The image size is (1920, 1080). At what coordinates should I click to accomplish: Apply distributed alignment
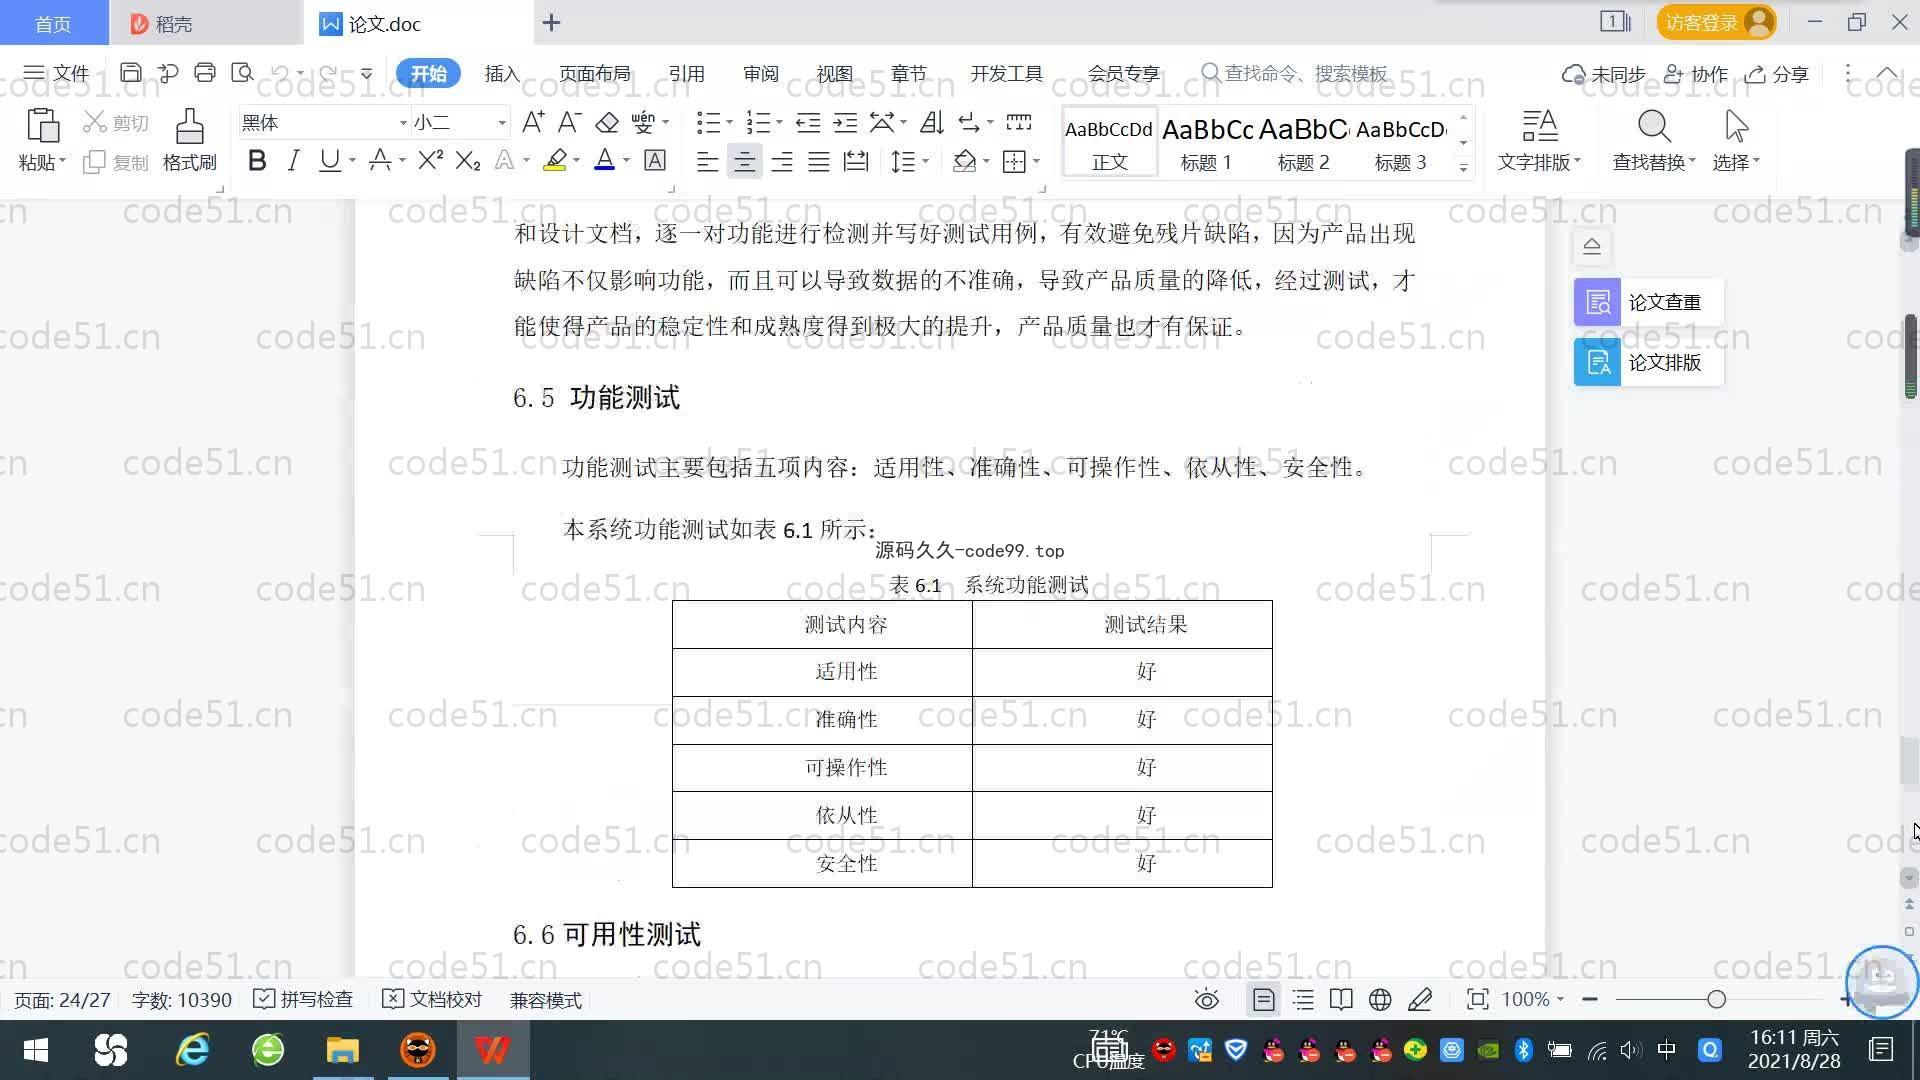[856, 161]
